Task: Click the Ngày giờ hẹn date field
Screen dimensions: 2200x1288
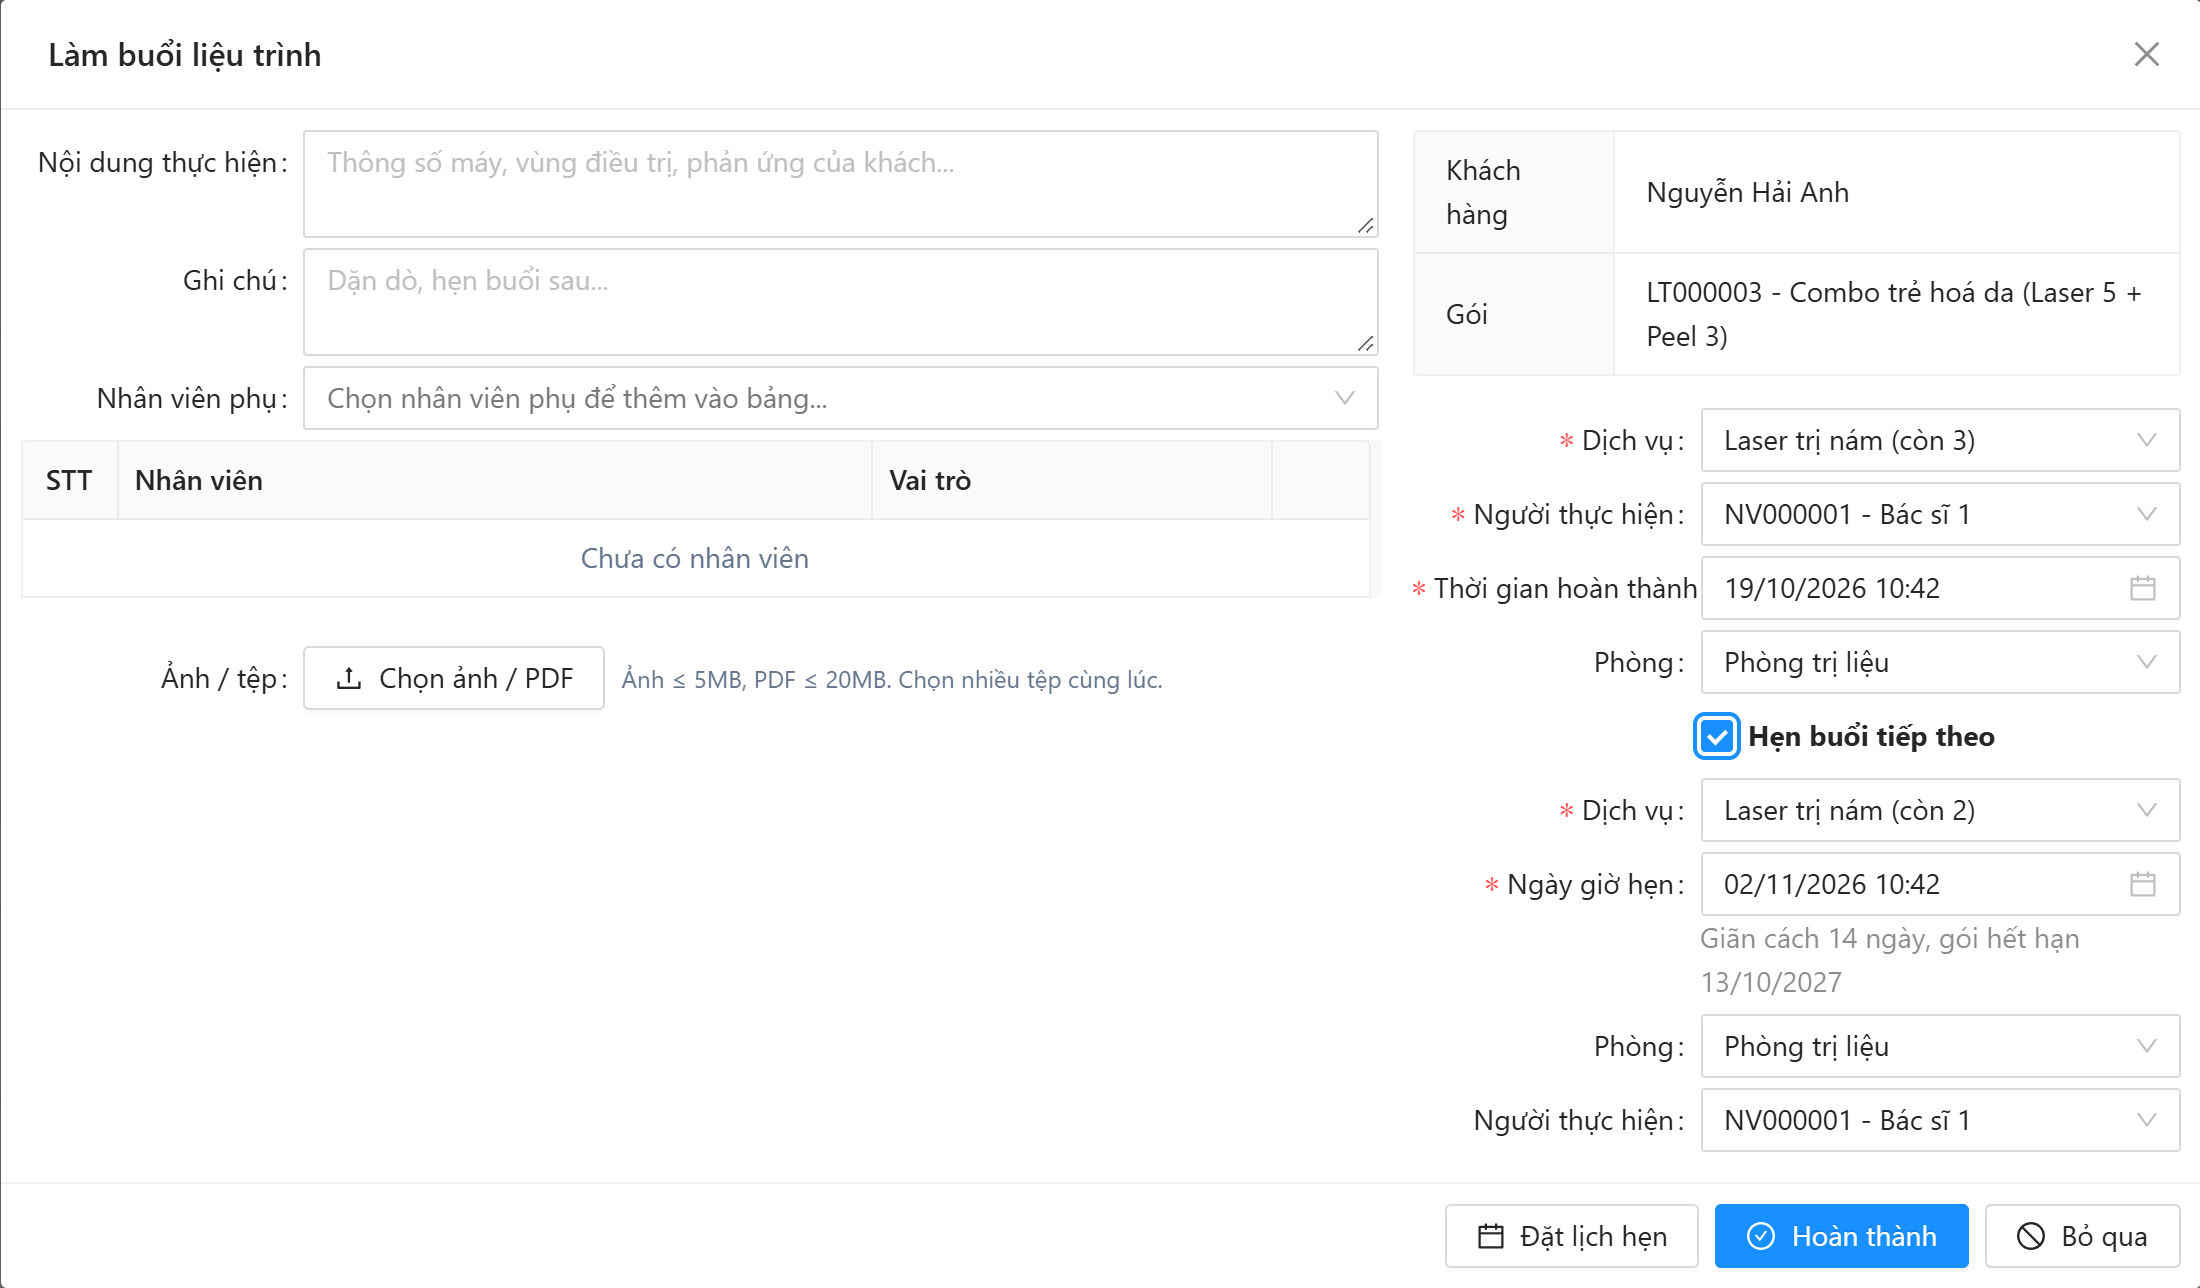Action: pos(1940,884)
